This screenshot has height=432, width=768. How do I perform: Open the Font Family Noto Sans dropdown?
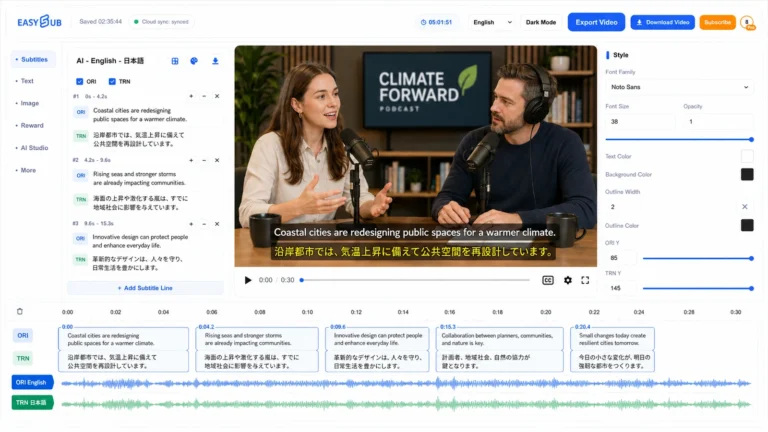click(x=679, y=87)
